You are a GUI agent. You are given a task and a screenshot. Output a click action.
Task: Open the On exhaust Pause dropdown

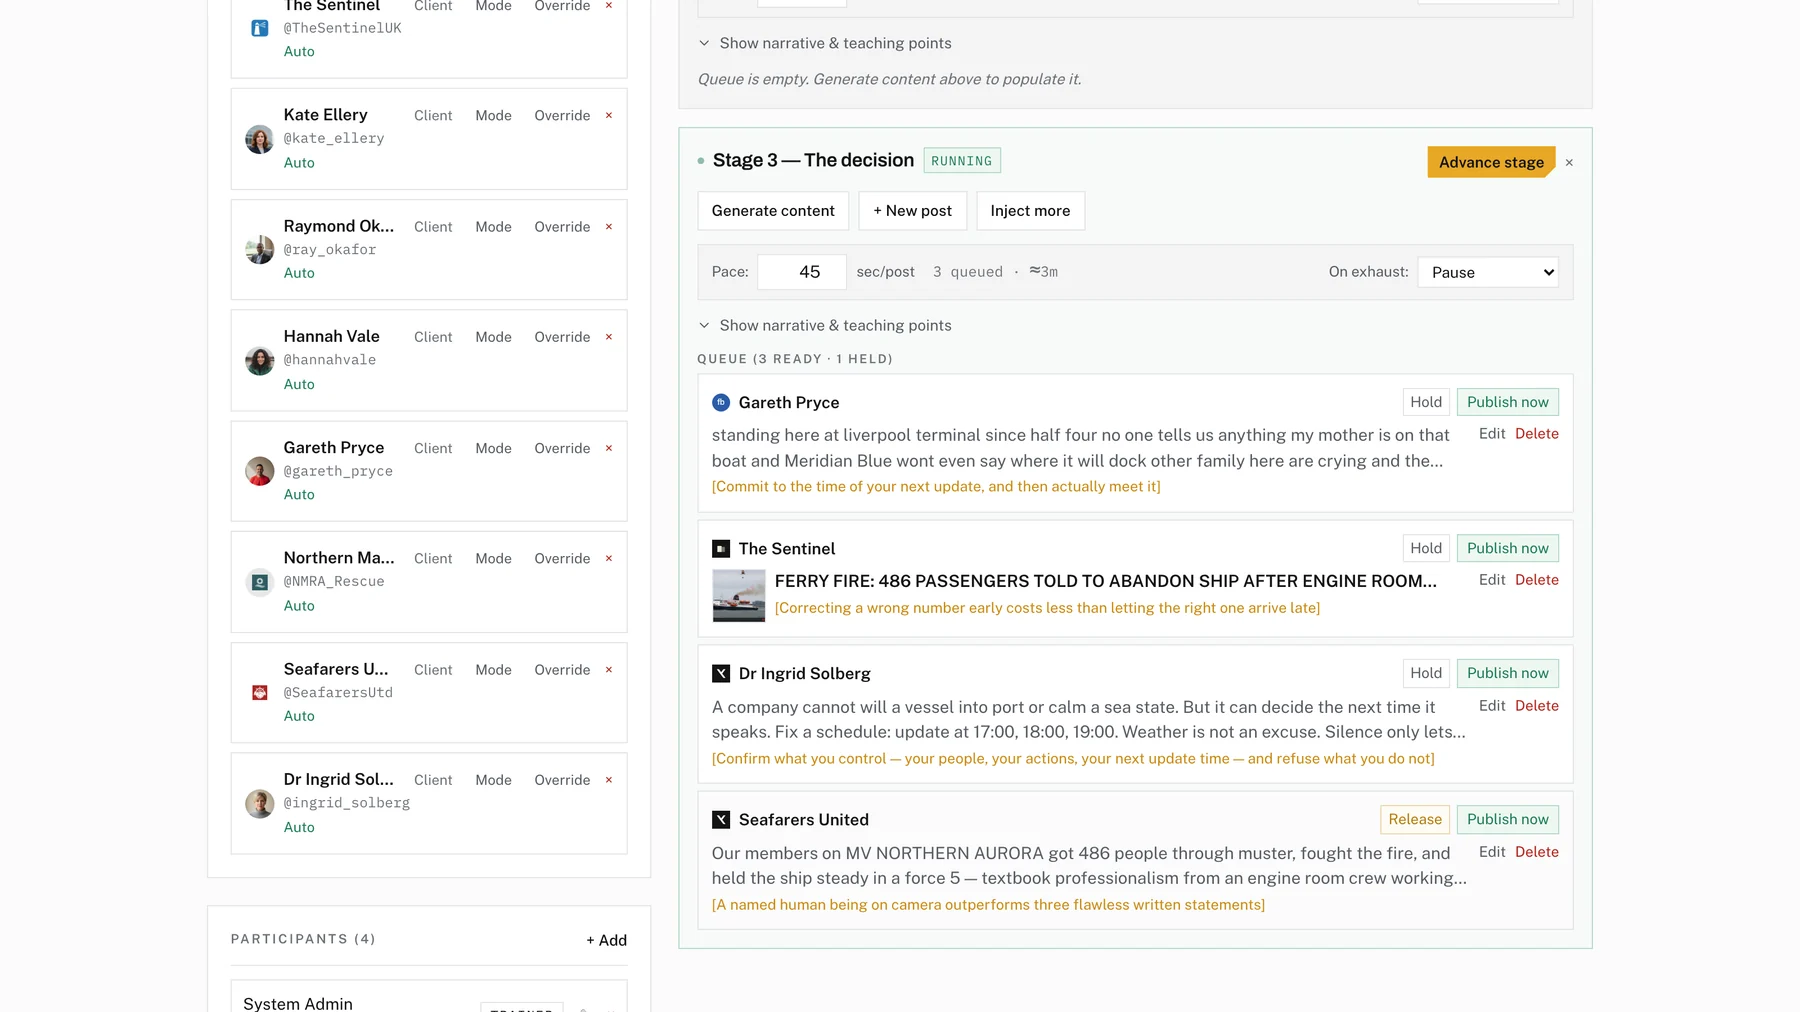click(x=1488, y=272)
